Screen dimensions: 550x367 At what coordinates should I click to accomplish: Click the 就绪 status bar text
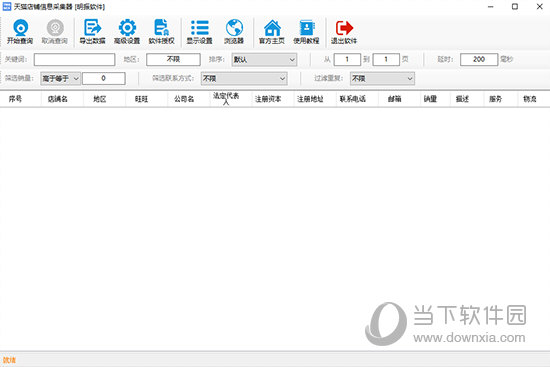9,360
